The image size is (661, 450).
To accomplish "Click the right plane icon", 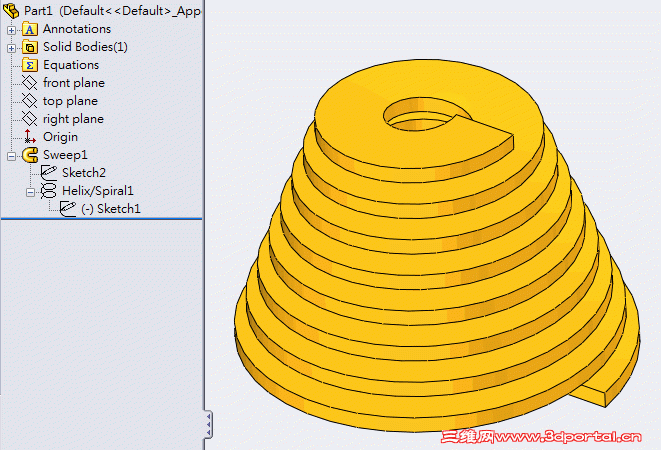I will point(30,119).
